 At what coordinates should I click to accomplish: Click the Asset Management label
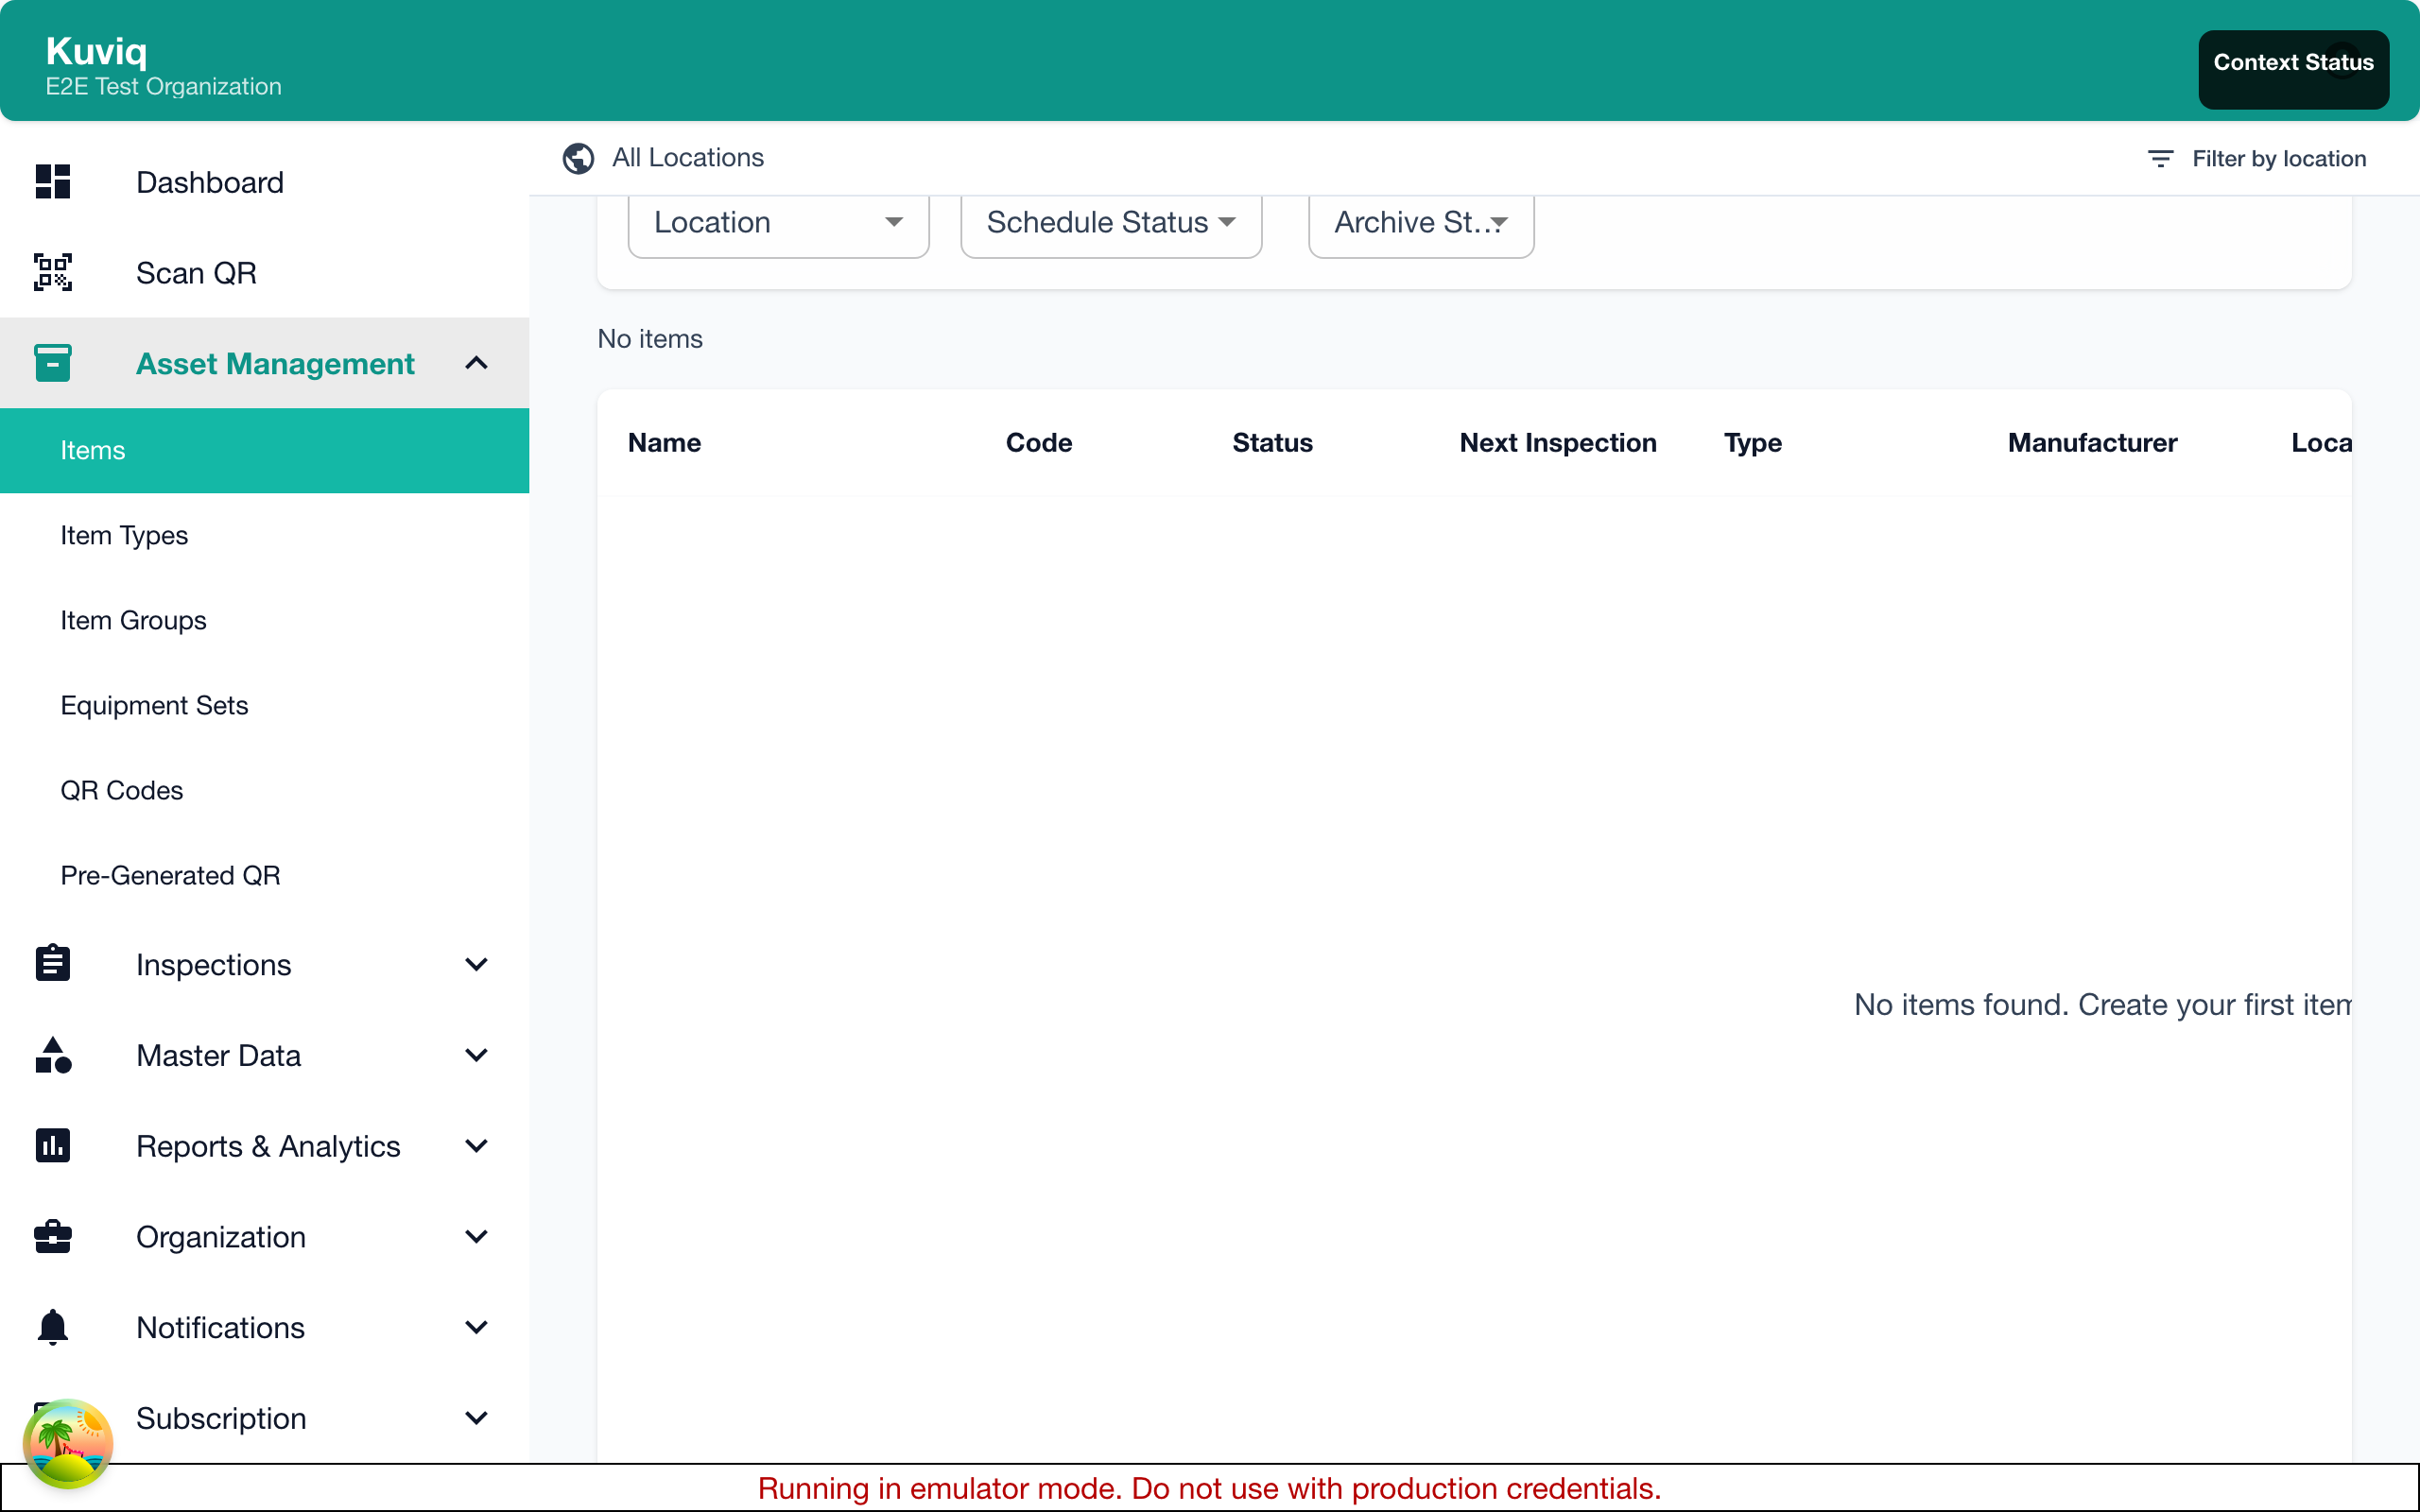click(275, 363)
